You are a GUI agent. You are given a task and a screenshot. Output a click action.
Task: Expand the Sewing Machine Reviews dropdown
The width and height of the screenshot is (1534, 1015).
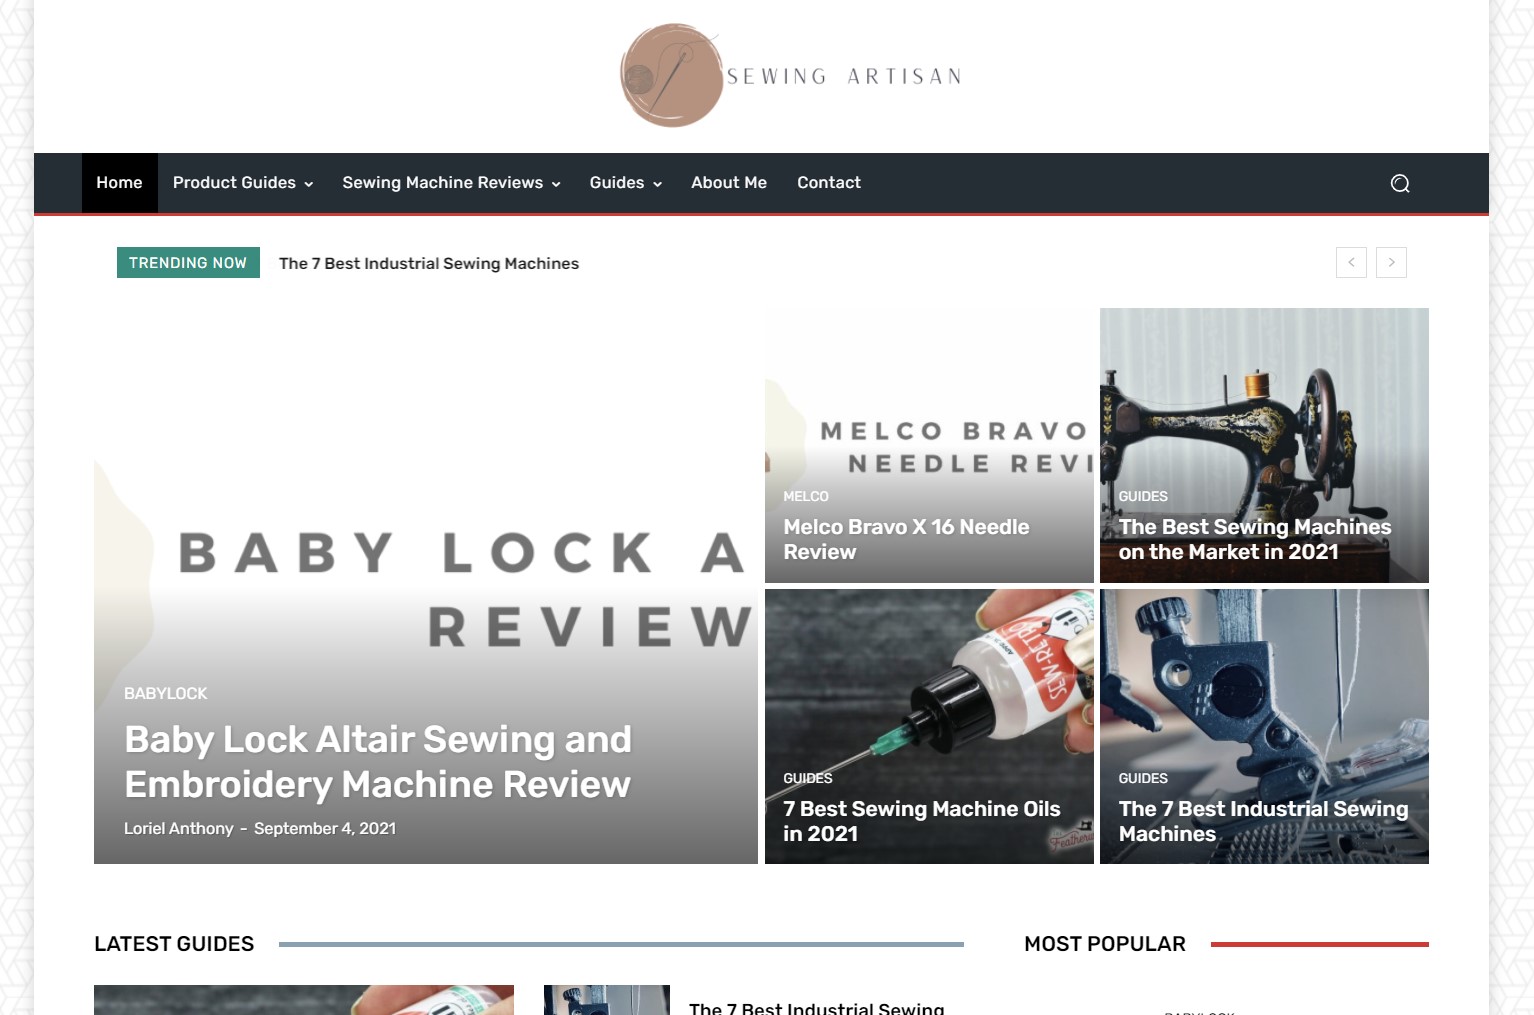point(451,183)
